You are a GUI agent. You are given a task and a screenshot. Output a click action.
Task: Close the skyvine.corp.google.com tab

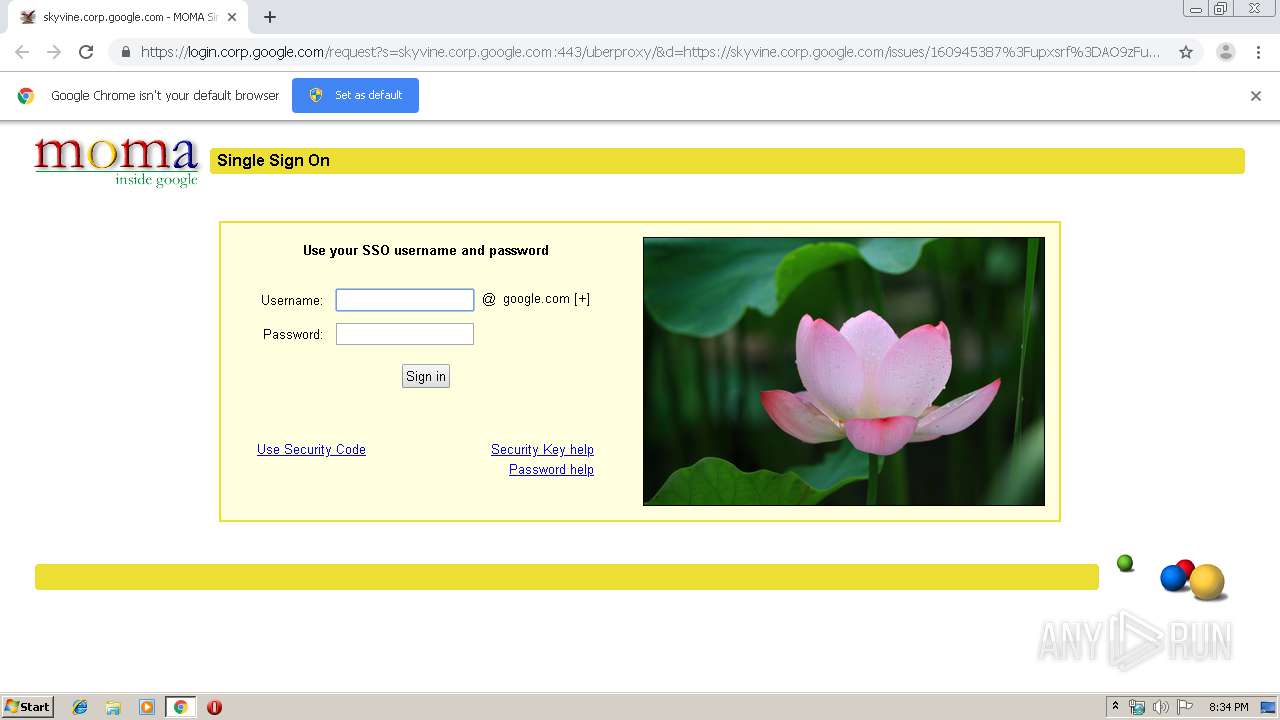(x=232, y=17)
